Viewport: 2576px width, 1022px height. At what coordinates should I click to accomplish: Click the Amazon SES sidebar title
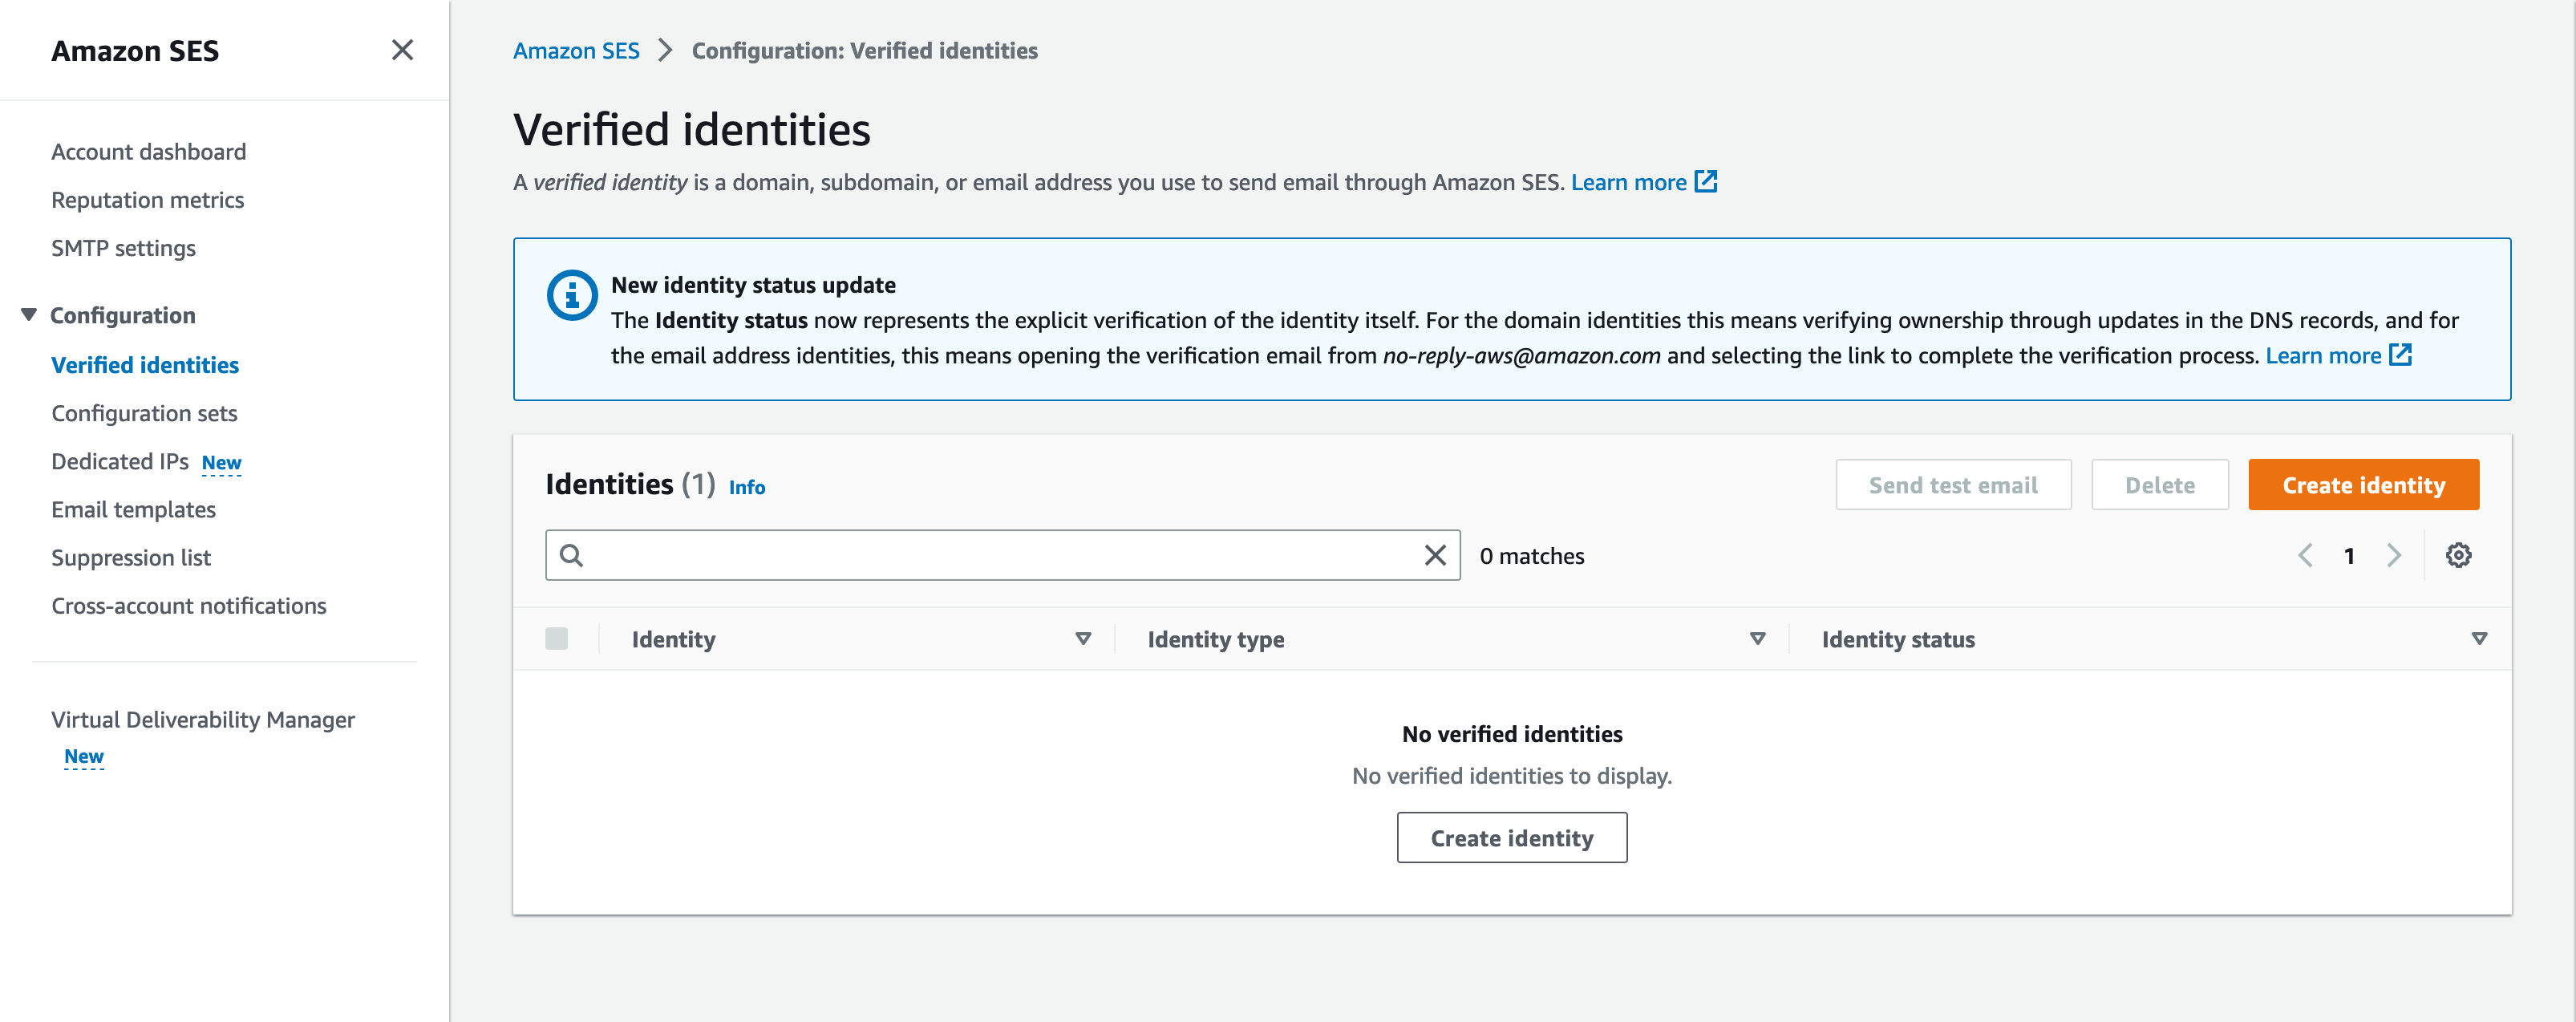(135, 50)
